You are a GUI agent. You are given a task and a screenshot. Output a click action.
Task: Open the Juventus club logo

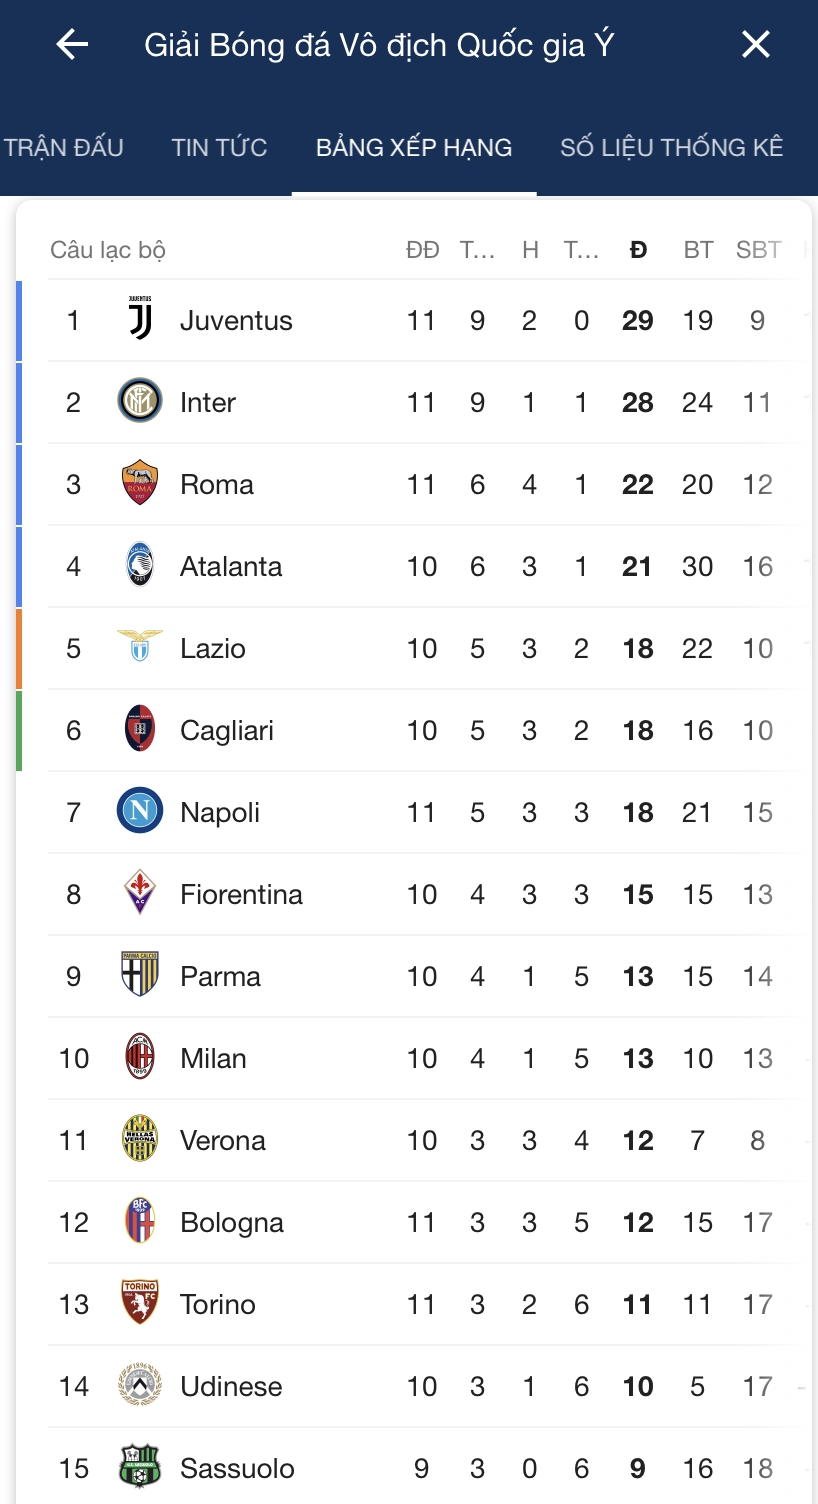[x=140, y=319]
